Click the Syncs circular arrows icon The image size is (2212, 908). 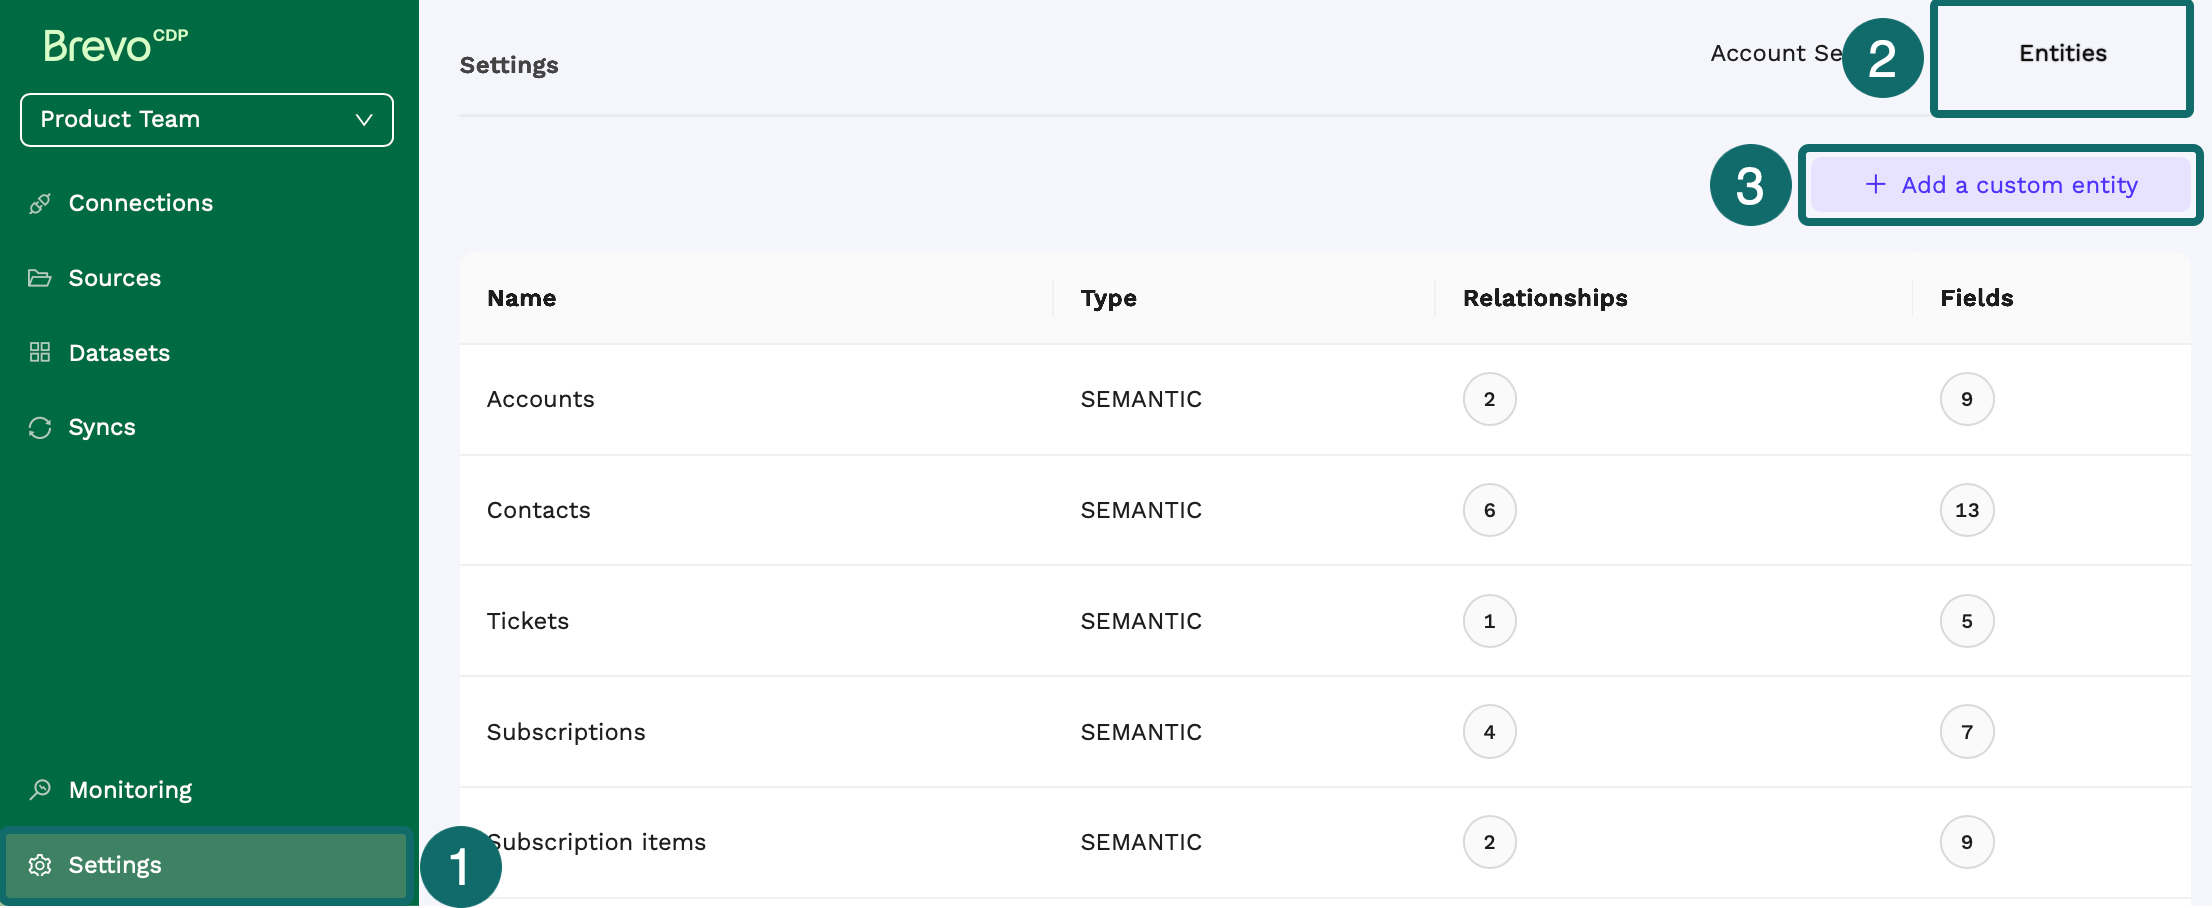[40, 428]
